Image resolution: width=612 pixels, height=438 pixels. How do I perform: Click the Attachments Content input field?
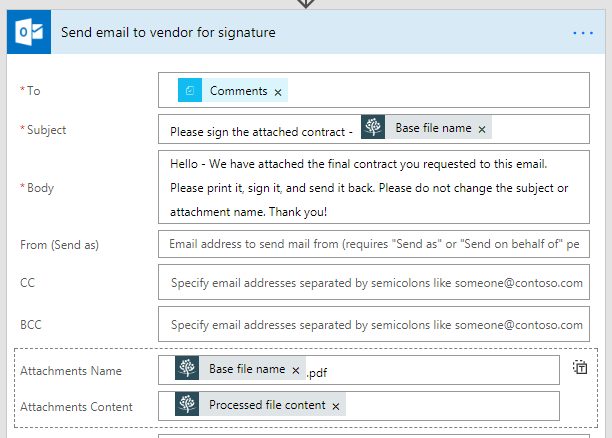pos(450,405)
